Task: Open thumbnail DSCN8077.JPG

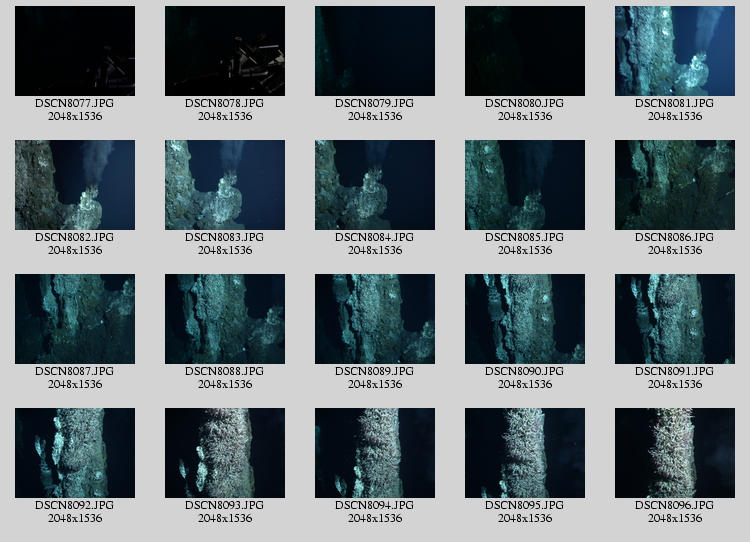Action: pyautogui.click(x=75, y=51)
